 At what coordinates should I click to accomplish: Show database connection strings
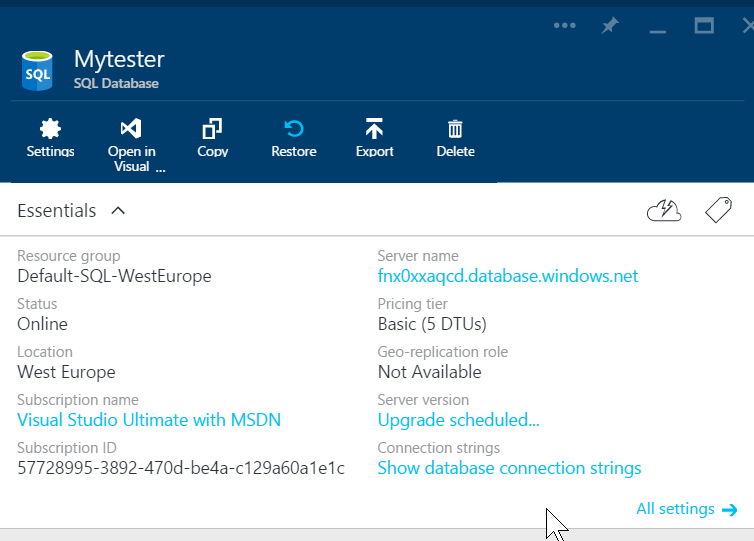click(x=509, y=468)
